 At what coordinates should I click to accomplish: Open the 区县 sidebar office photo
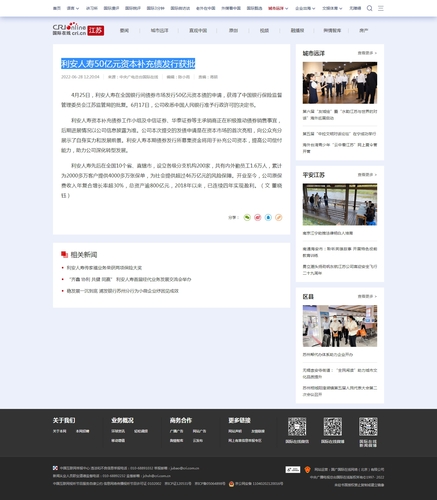(340, 326)
